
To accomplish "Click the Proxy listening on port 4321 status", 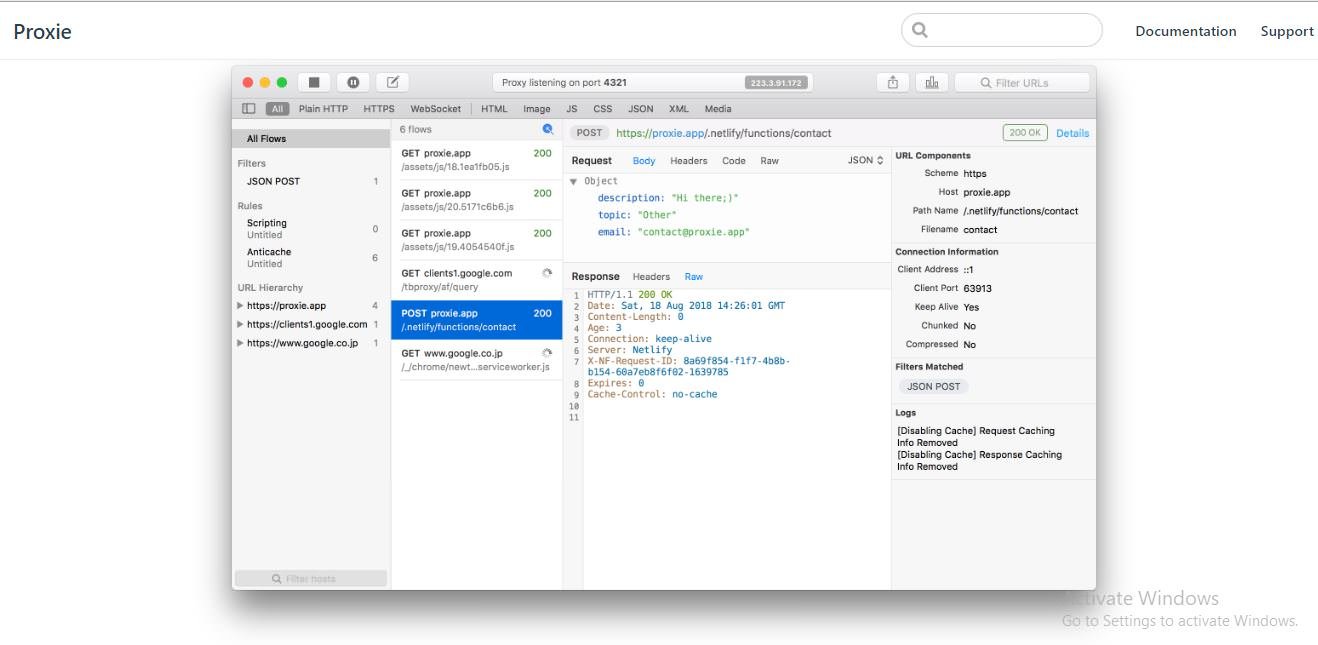I will pyautogui.click(x=564, y=83).
